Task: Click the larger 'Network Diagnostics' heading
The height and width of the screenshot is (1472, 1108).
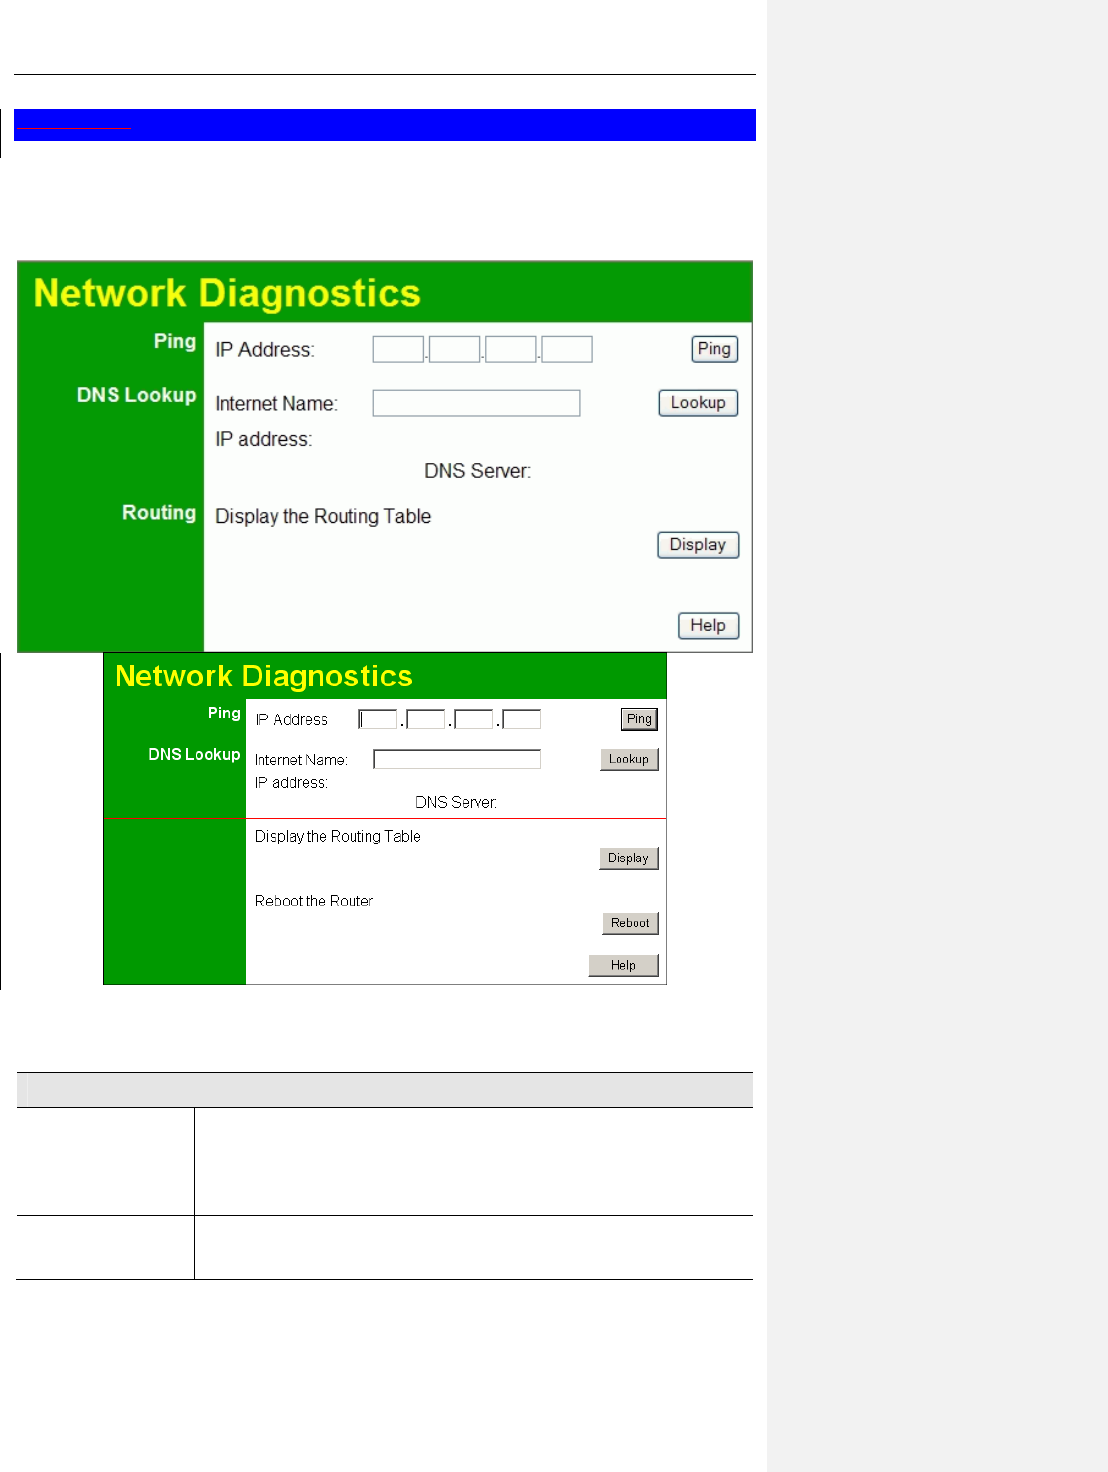Action: [x=227, y=293]
